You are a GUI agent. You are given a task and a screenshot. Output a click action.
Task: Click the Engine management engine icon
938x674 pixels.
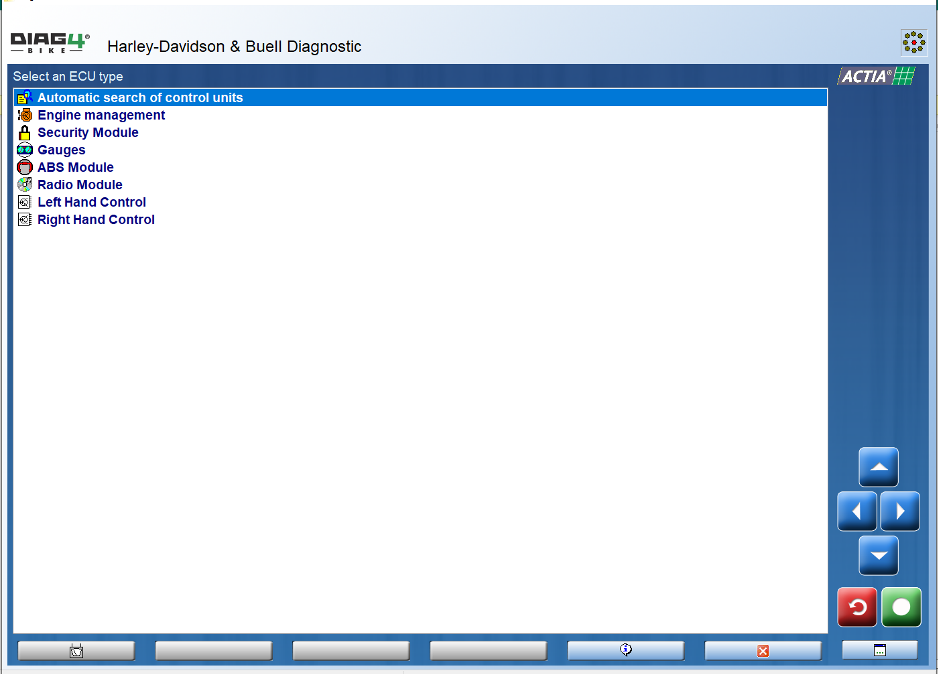click(x=25, y=115)
